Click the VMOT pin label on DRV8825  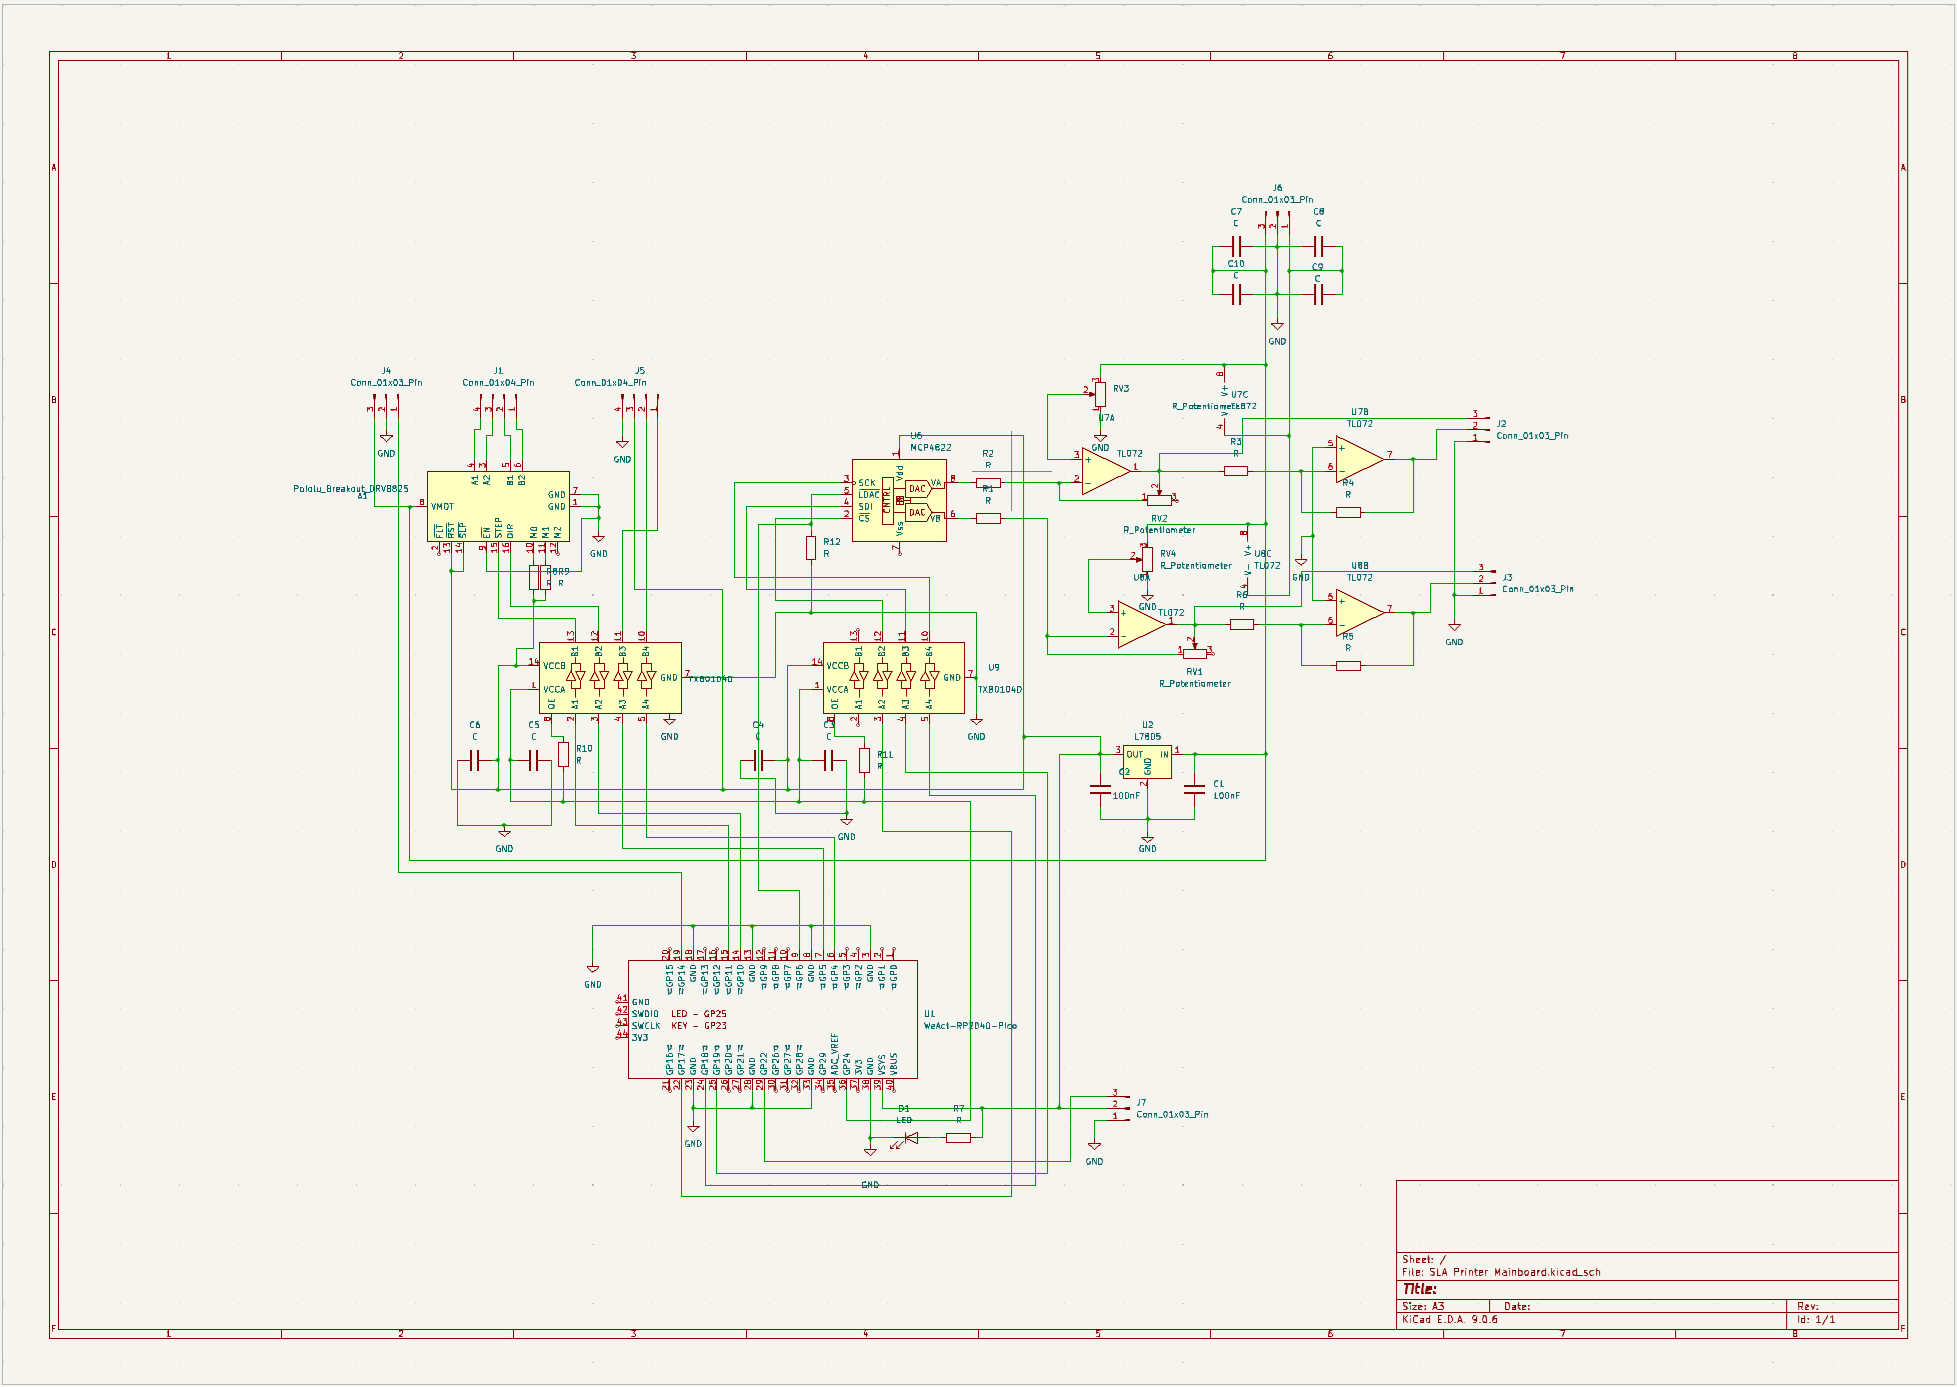[x=442, y=507]
